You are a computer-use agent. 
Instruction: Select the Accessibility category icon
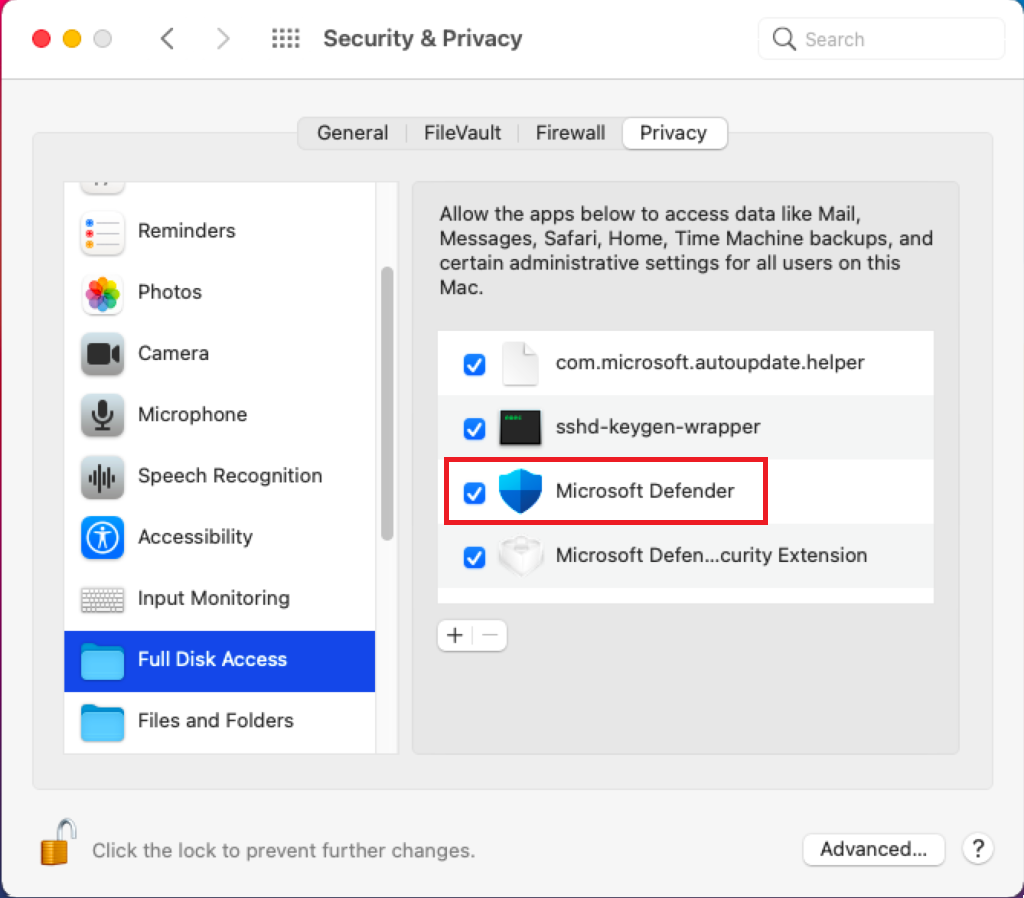pyautogui.click(x=102, y=537)
